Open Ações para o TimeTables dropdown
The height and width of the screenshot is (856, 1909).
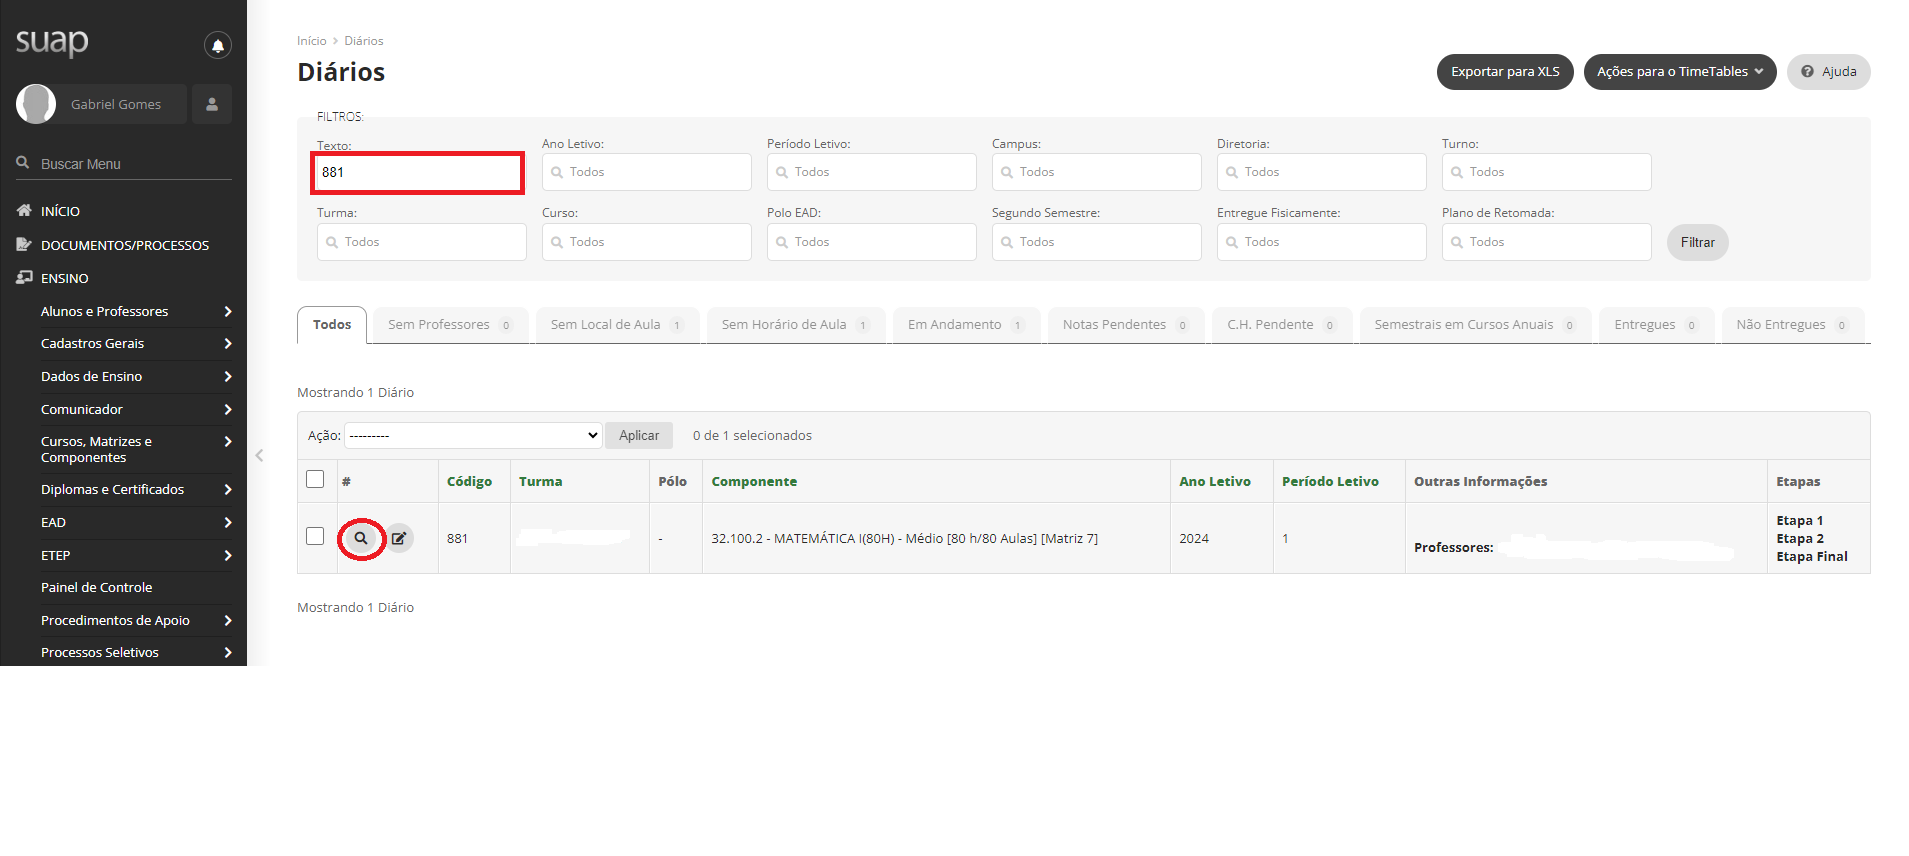(x=1680, y=72)
